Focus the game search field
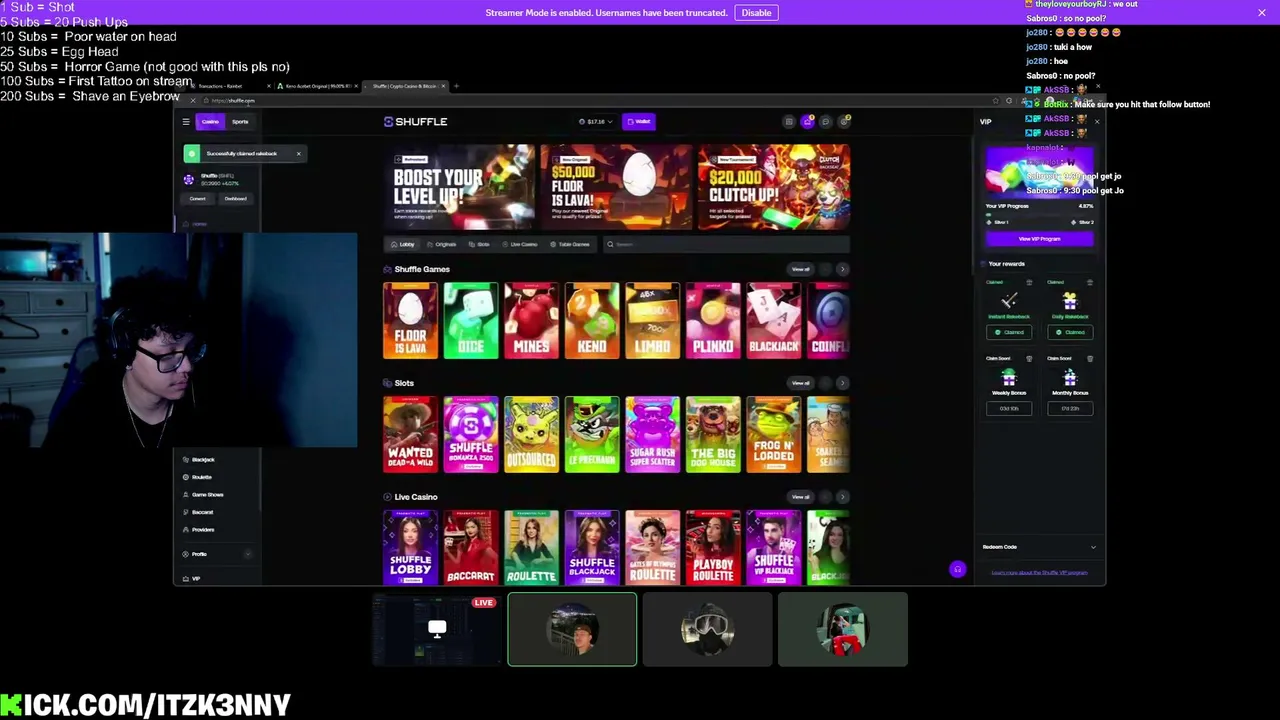Screen dimensions: 1280x720 coord(727,245)
